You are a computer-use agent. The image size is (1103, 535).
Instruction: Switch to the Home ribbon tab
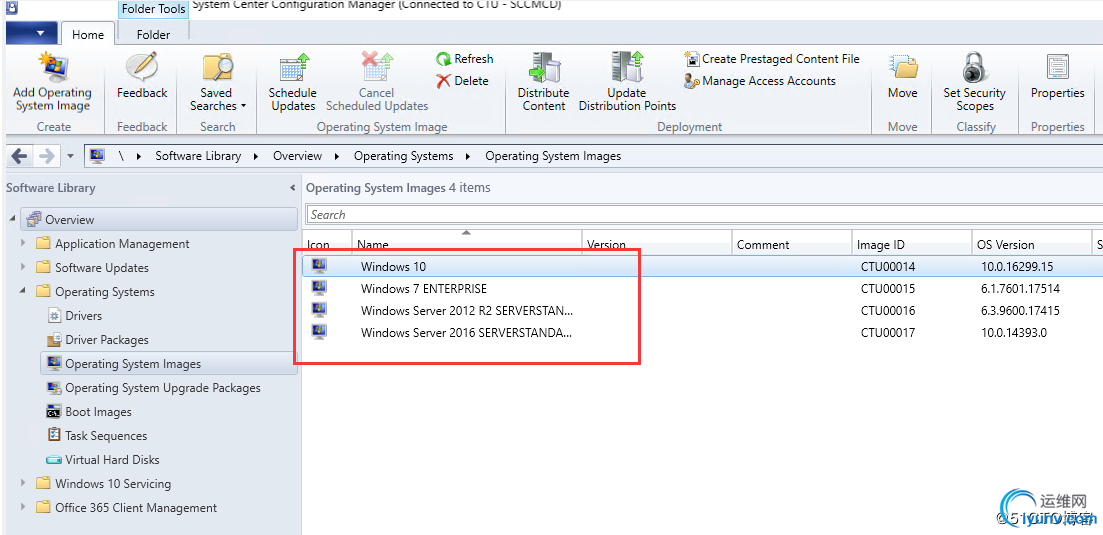(88, 34)
